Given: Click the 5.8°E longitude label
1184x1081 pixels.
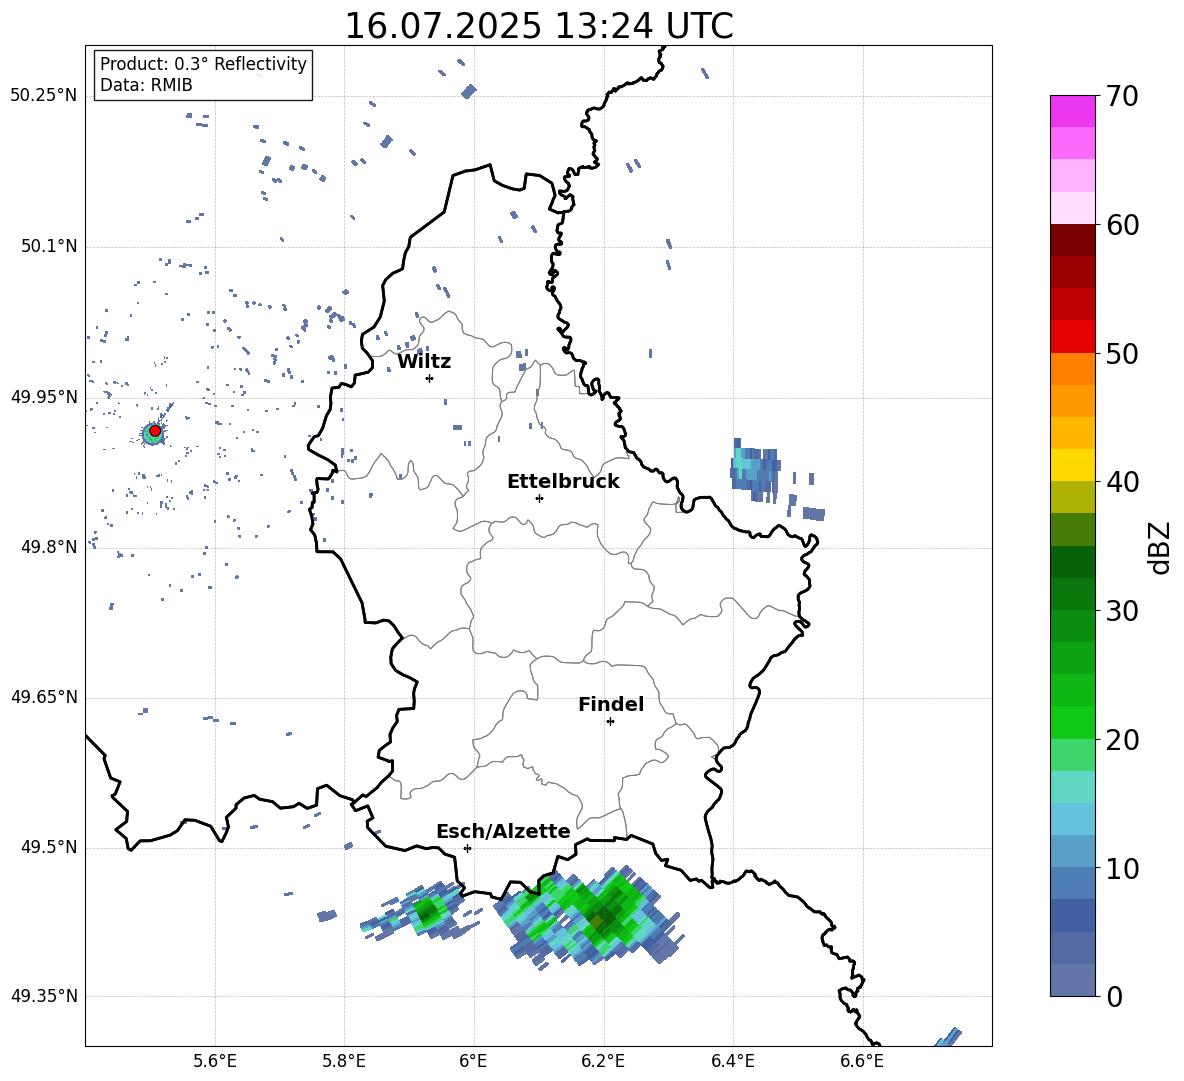Looking at the screenshot, I should [344, 1061].
